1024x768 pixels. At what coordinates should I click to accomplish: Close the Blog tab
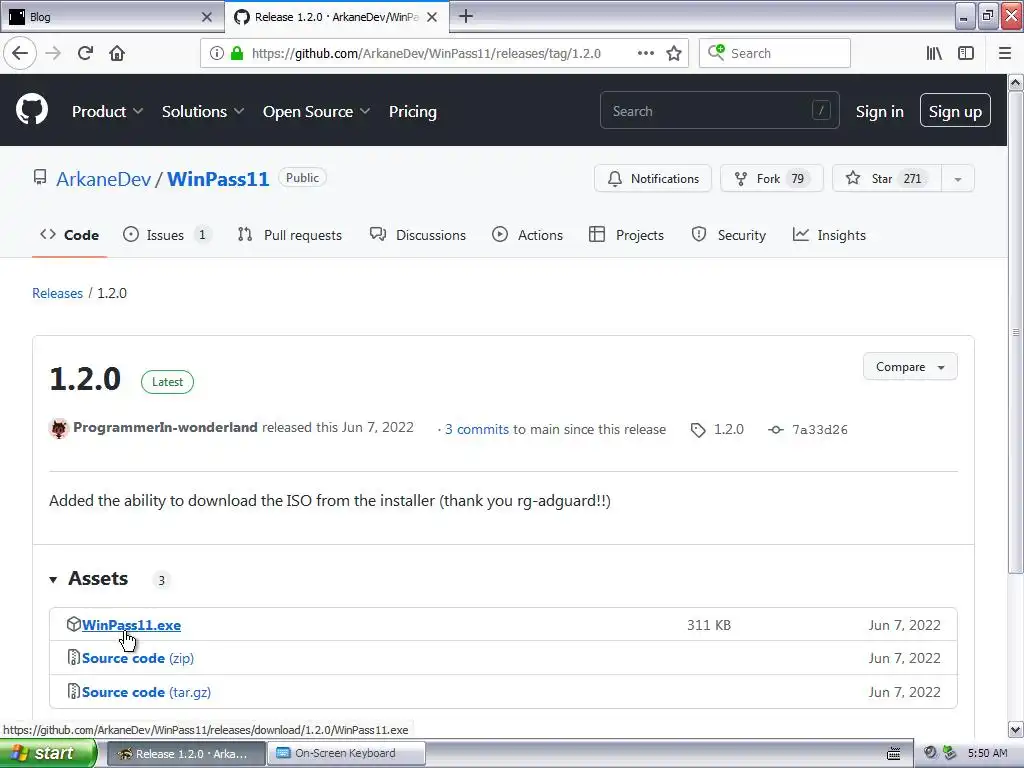(207, 17)
